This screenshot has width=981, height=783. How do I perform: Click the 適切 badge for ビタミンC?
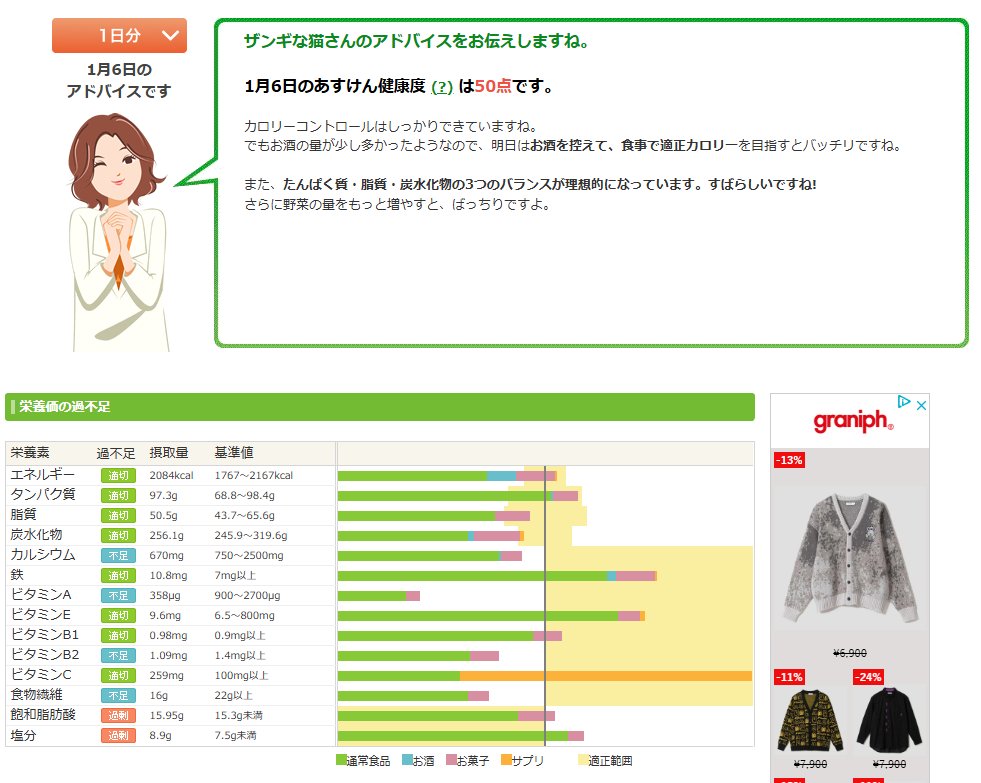pyautogui.click(x=118, y=675)
